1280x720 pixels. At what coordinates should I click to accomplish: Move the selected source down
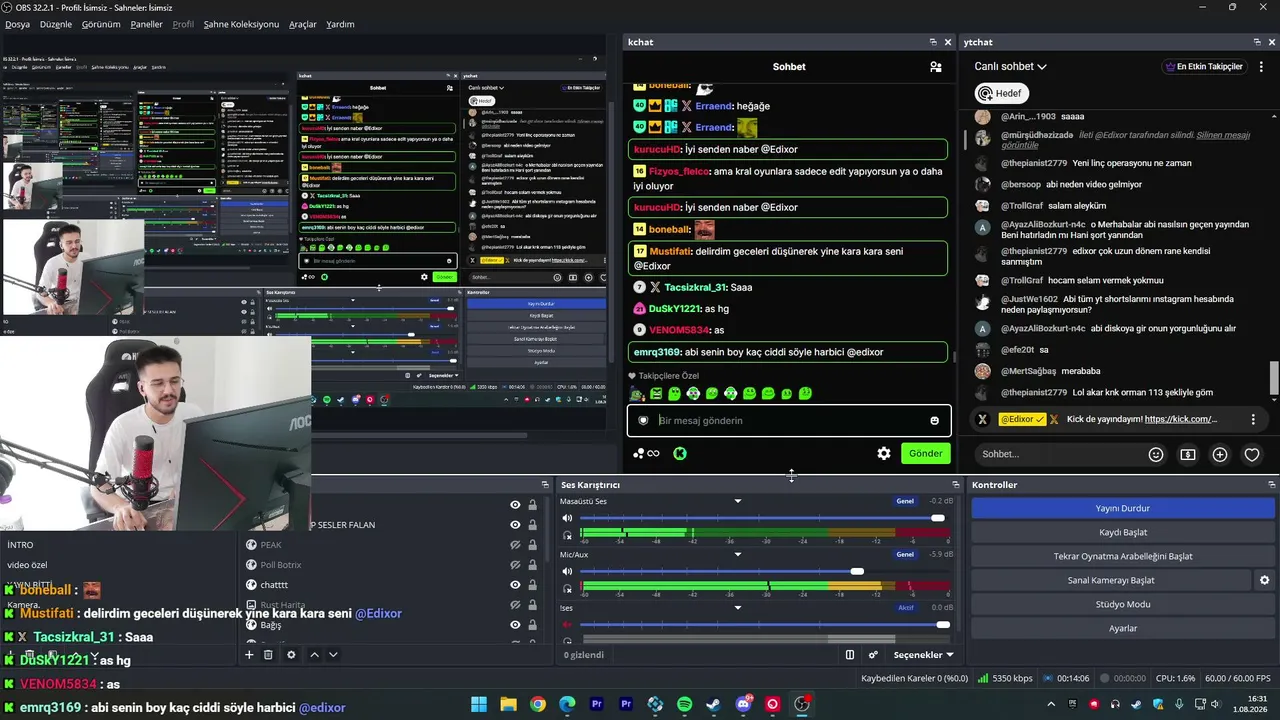(x=333, y=655)
